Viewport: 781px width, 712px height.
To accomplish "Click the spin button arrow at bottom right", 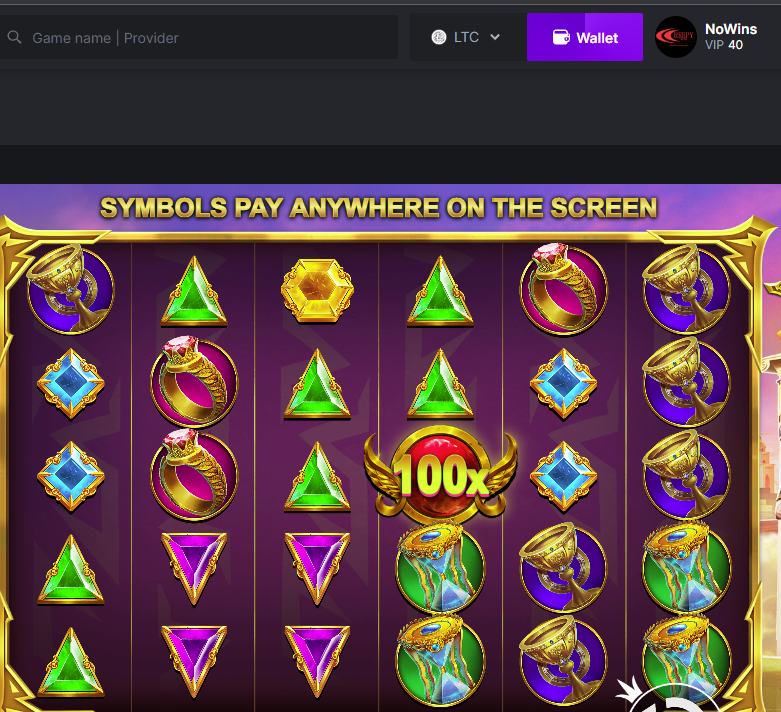I will [x=667, y=698].
